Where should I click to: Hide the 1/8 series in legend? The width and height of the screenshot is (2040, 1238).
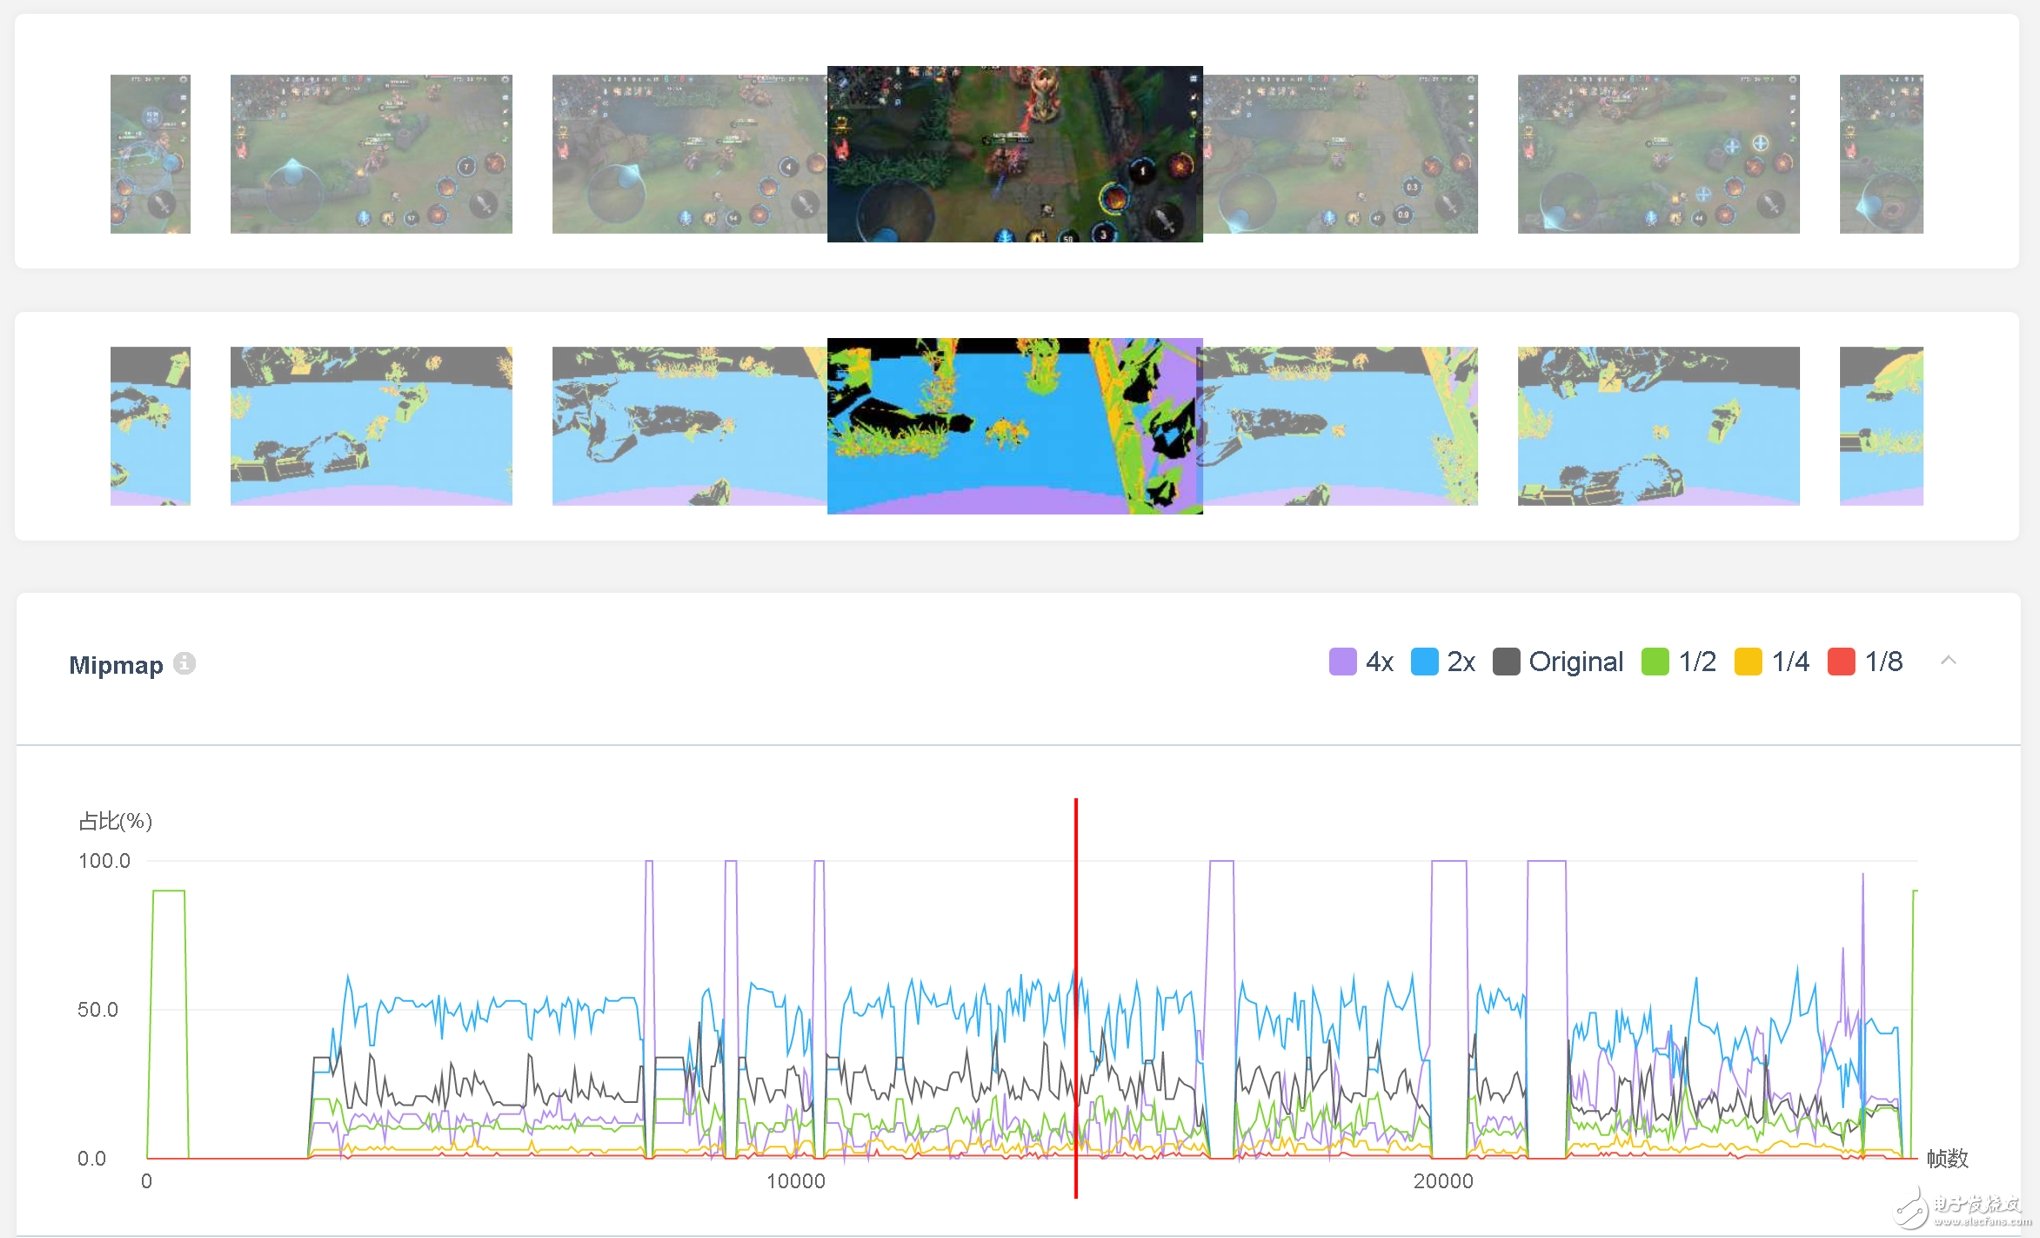(1883, 662)
